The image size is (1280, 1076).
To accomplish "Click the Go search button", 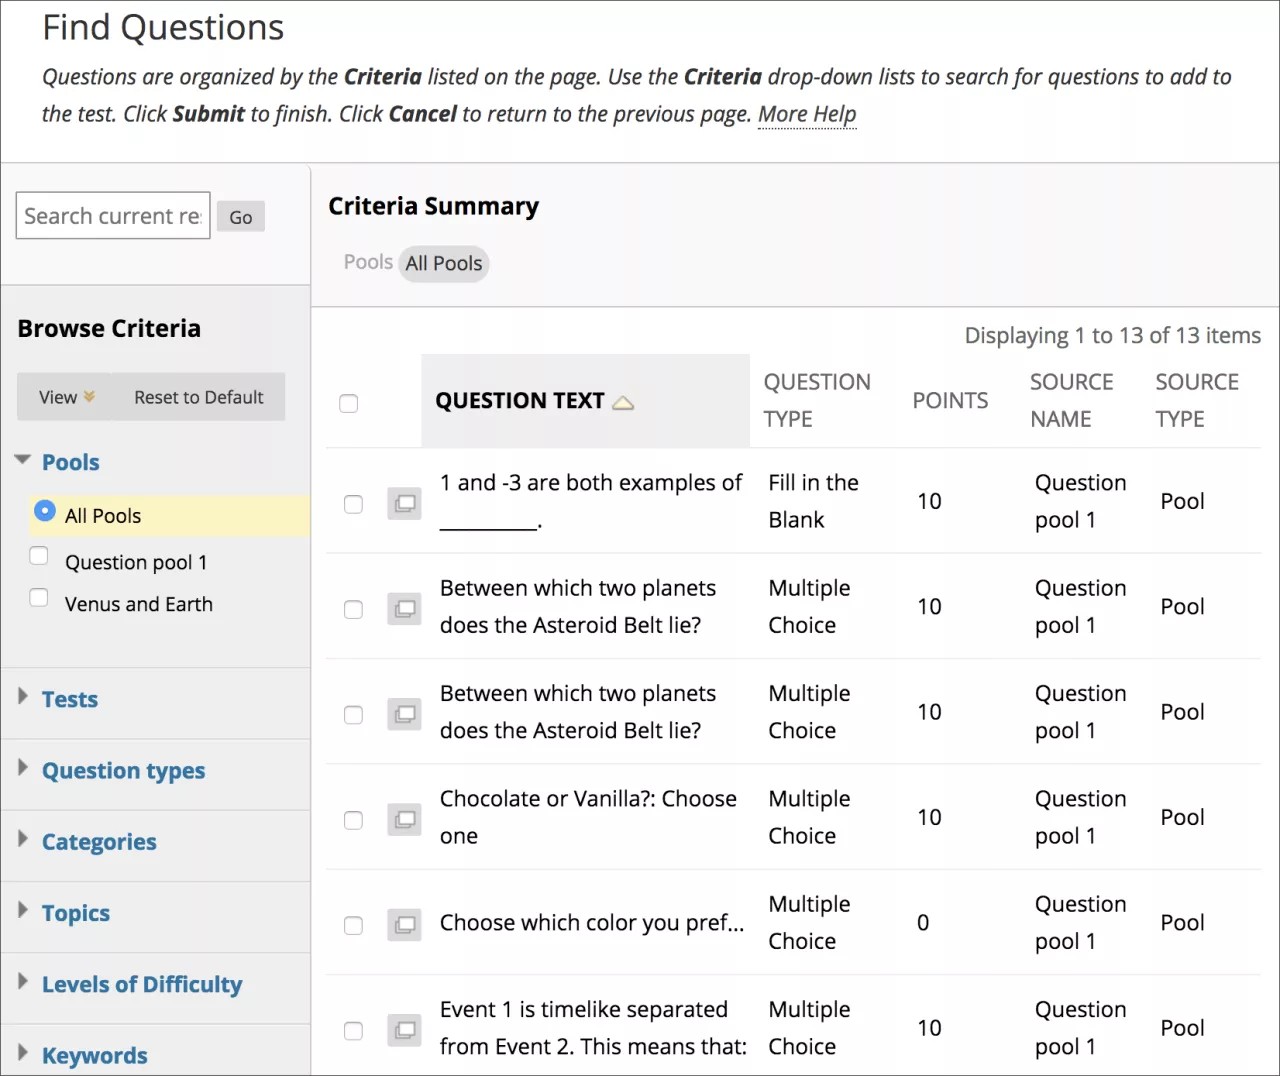I will 240,216.
